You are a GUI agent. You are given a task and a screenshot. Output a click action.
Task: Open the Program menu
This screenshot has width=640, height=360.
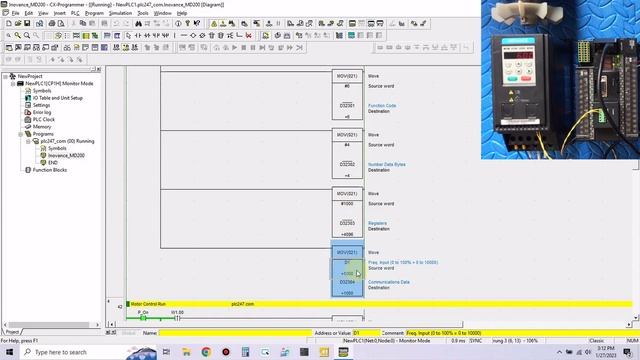pos(94,13)
